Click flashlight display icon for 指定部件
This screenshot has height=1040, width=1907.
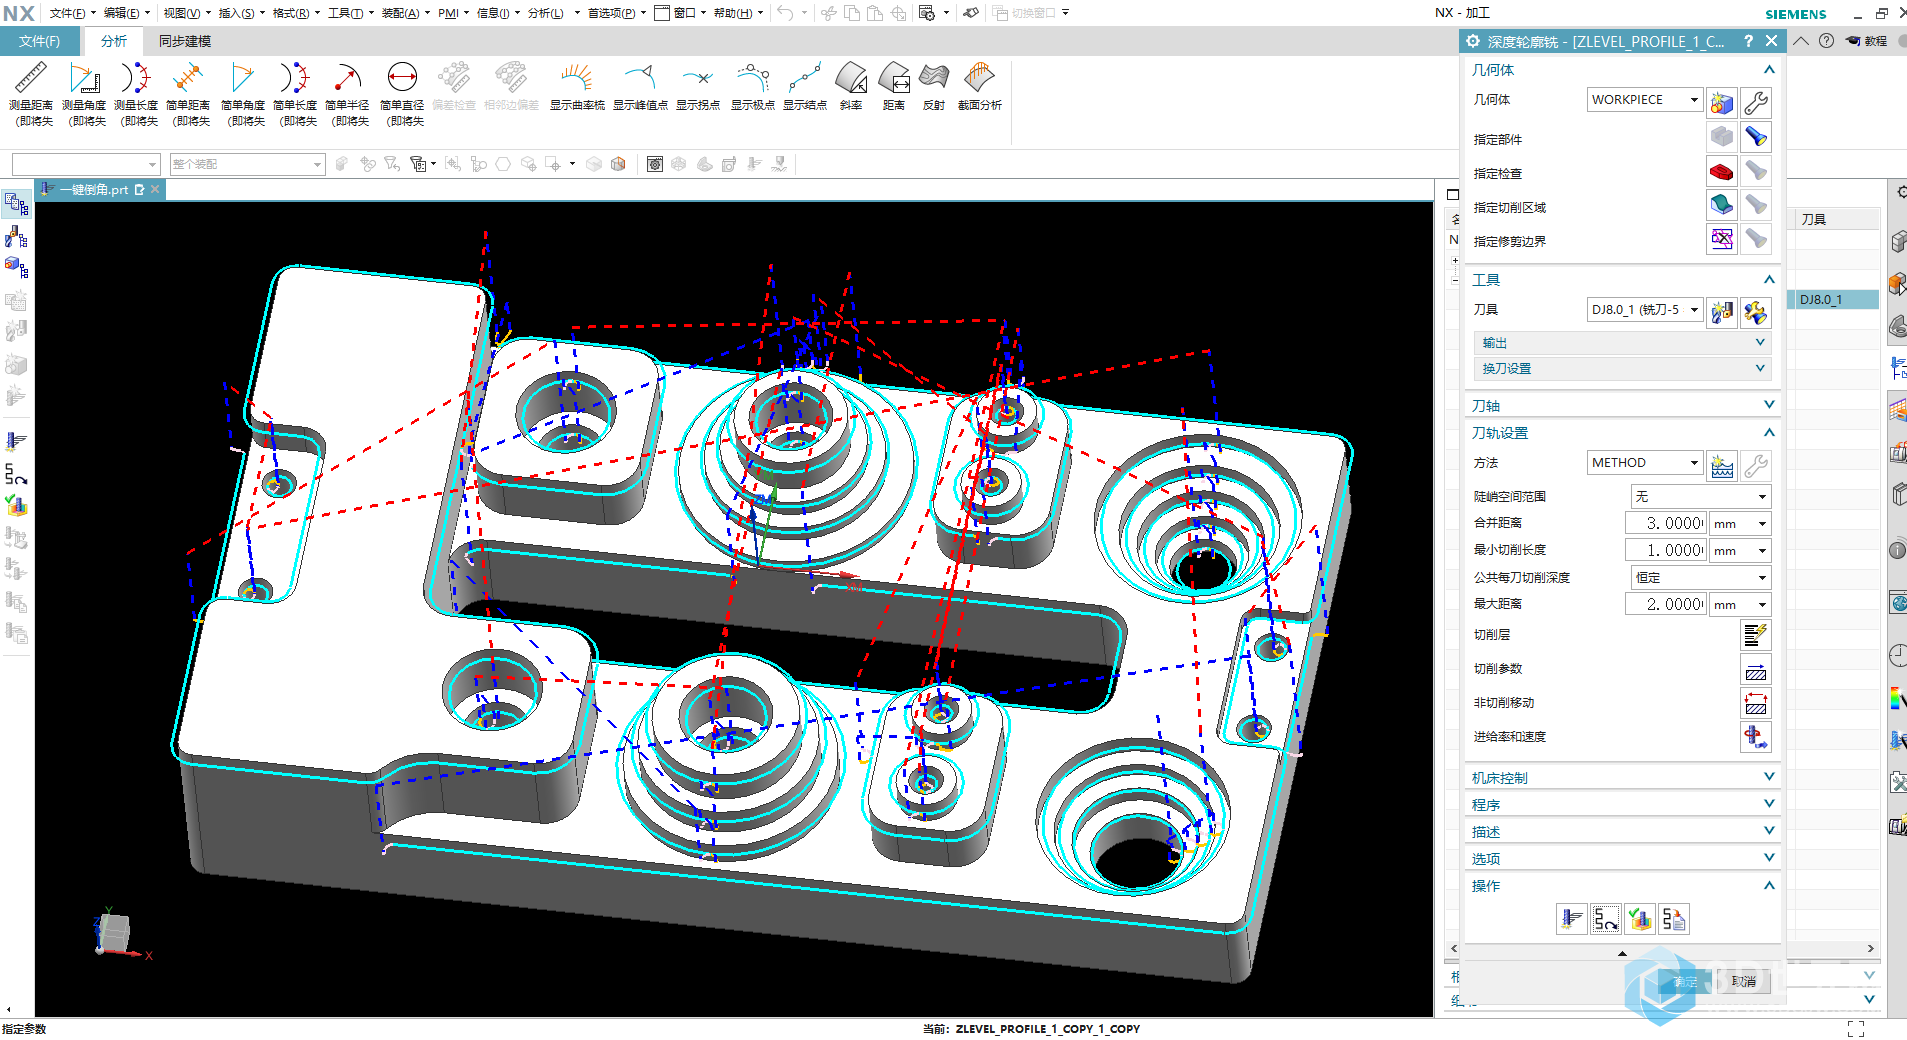(1756, 137)
